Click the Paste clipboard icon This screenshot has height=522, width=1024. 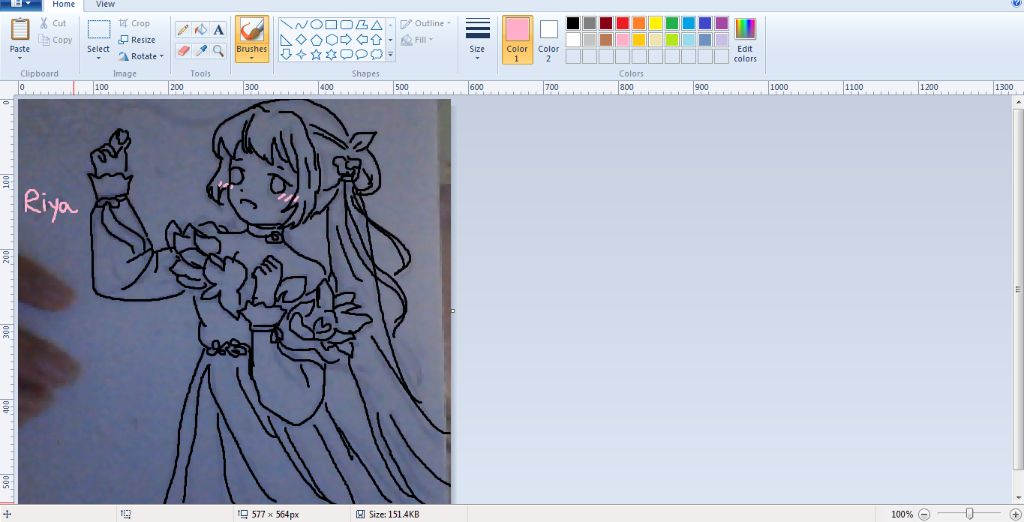pos(20,29)
